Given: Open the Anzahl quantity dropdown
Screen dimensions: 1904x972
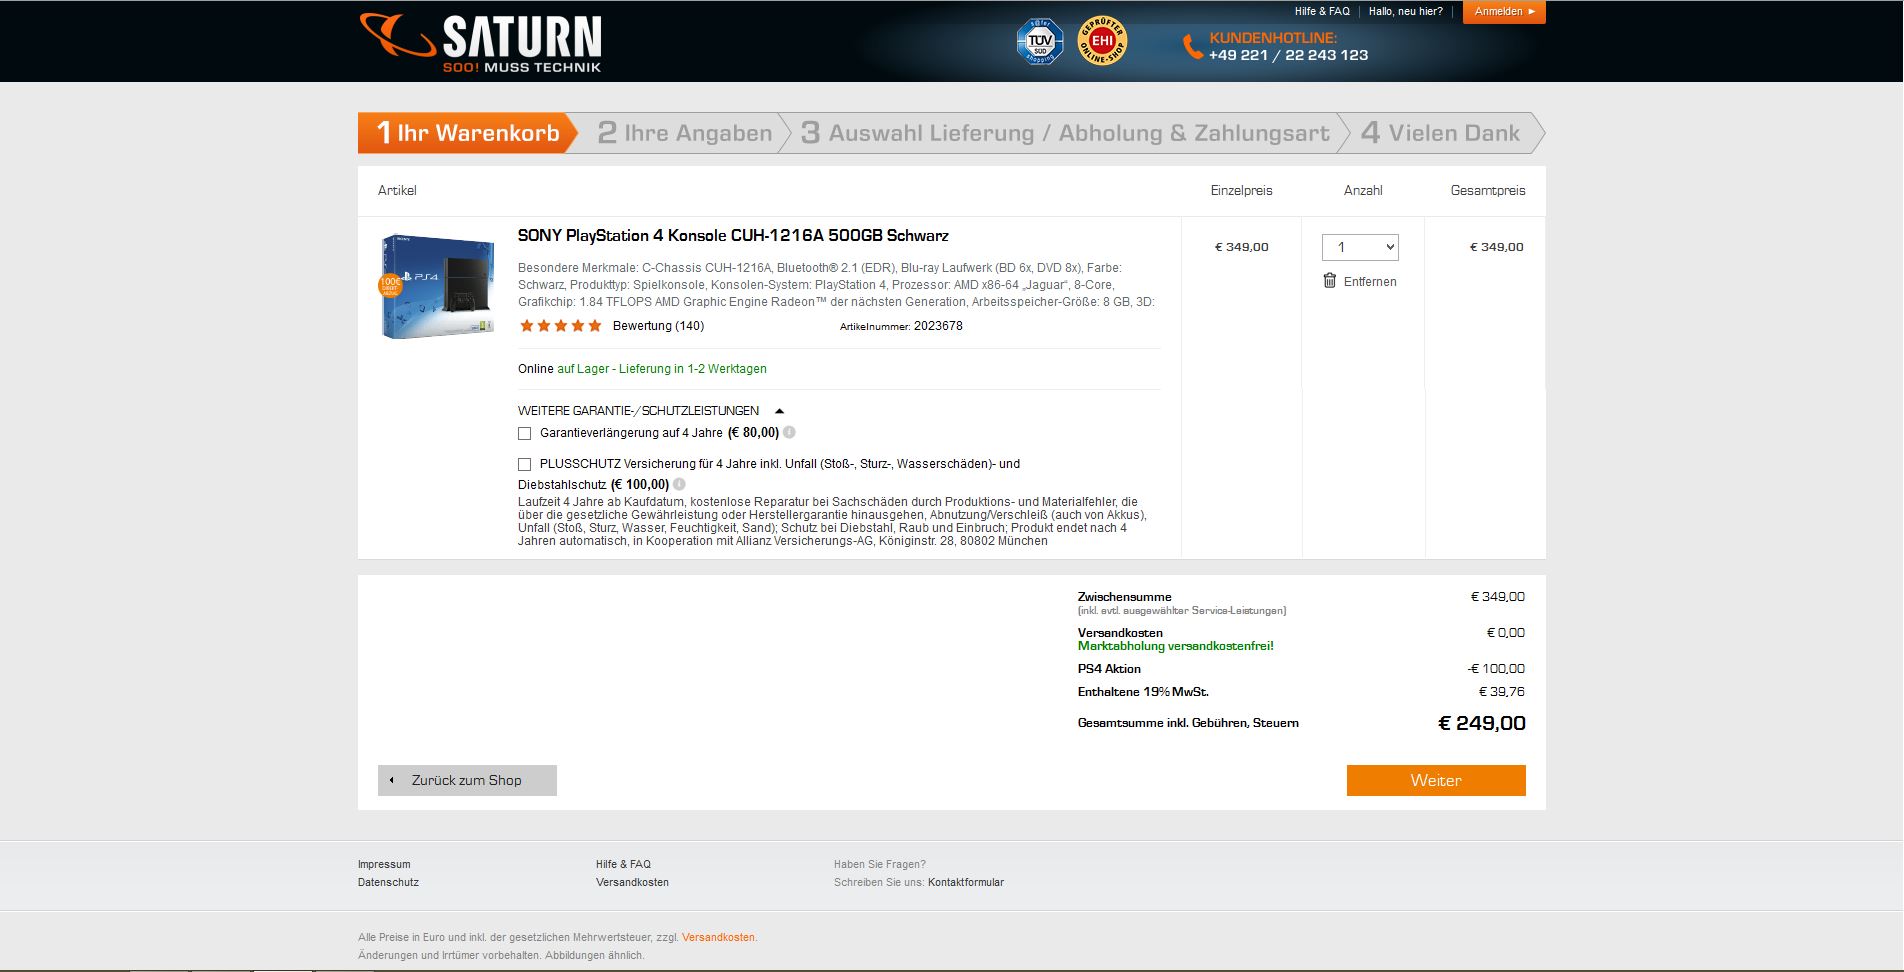Looking at the screenshot, I should [1360, 247].
